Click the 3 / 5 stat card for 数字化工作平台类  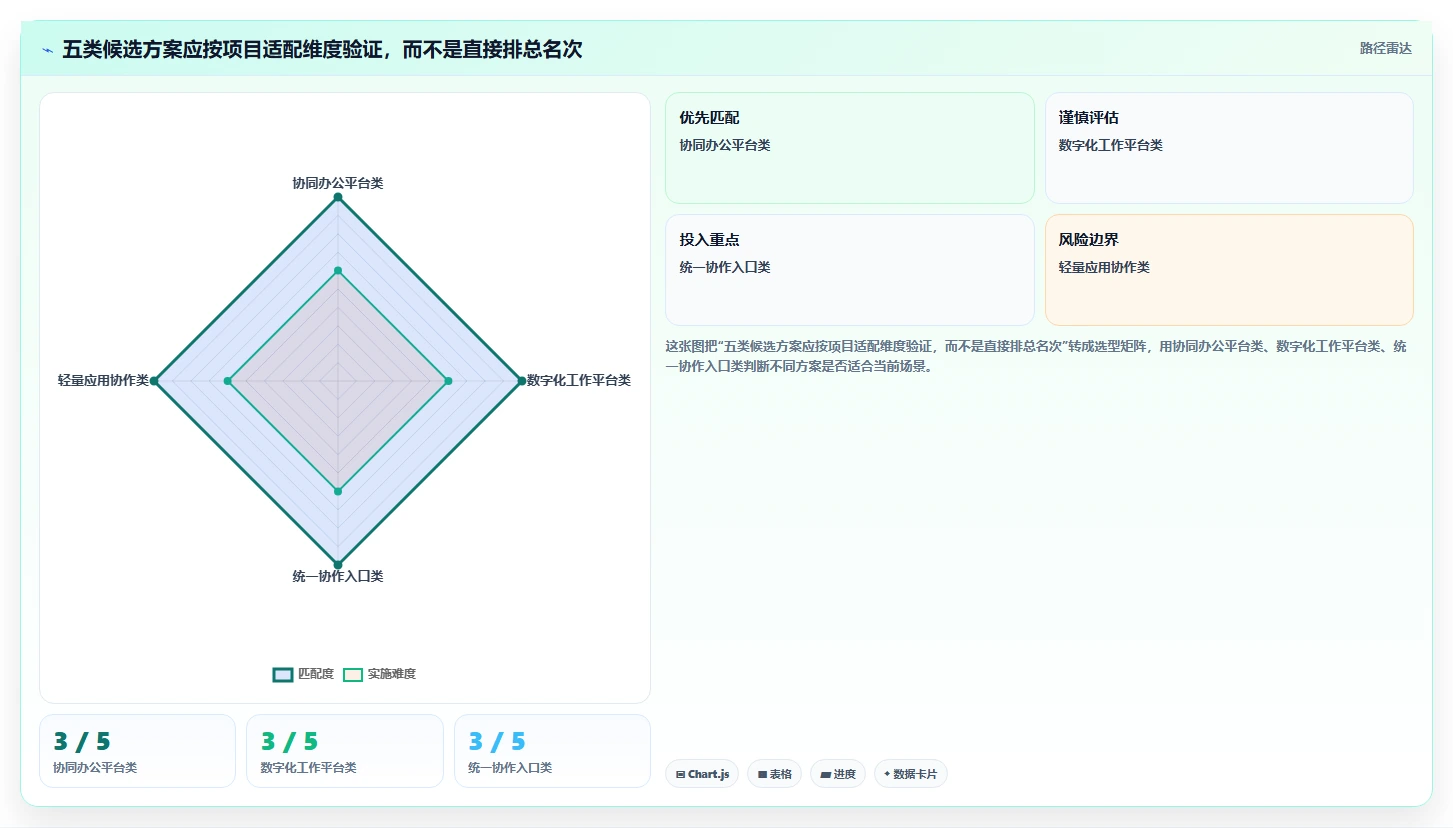pyautogui.click(x=345, y=751)
